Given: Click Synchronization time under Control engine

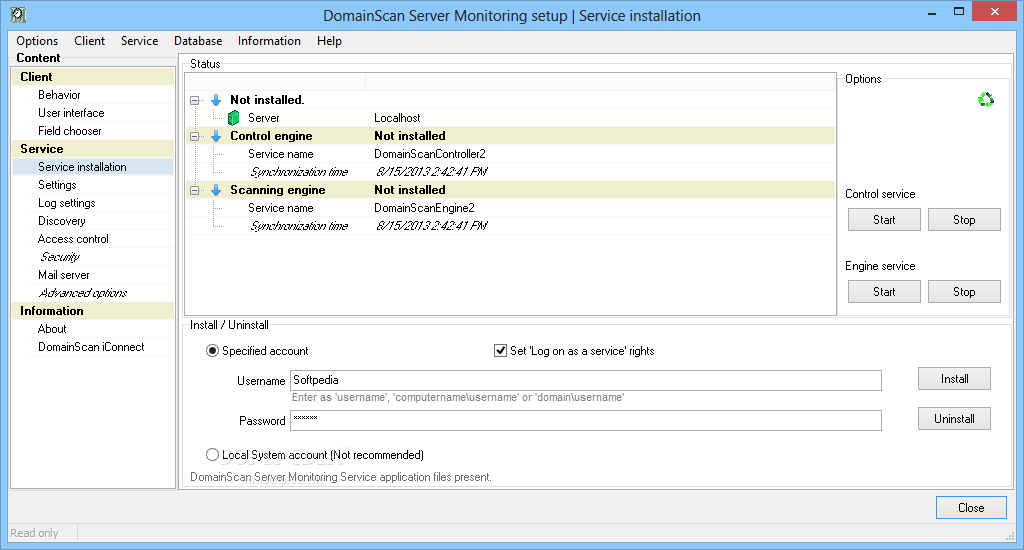Looking at the screenshot, I should click(299, 172).
